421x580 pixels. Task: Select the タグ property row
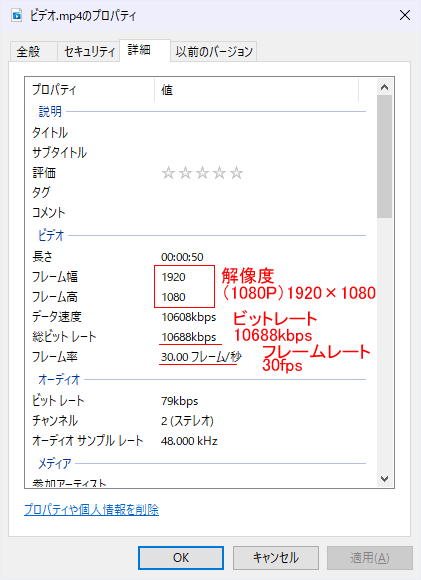click(x=199, y=193)
